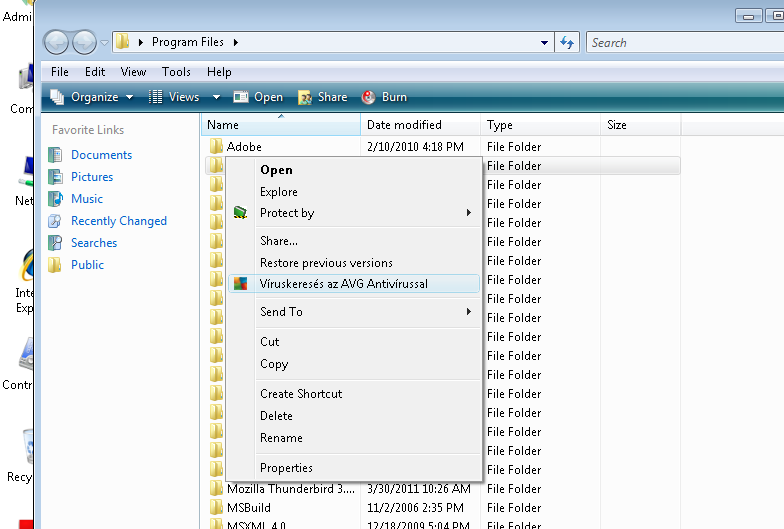
Task: Open the Edit menu
Action: pyautogui.click(x=95, y=72)
